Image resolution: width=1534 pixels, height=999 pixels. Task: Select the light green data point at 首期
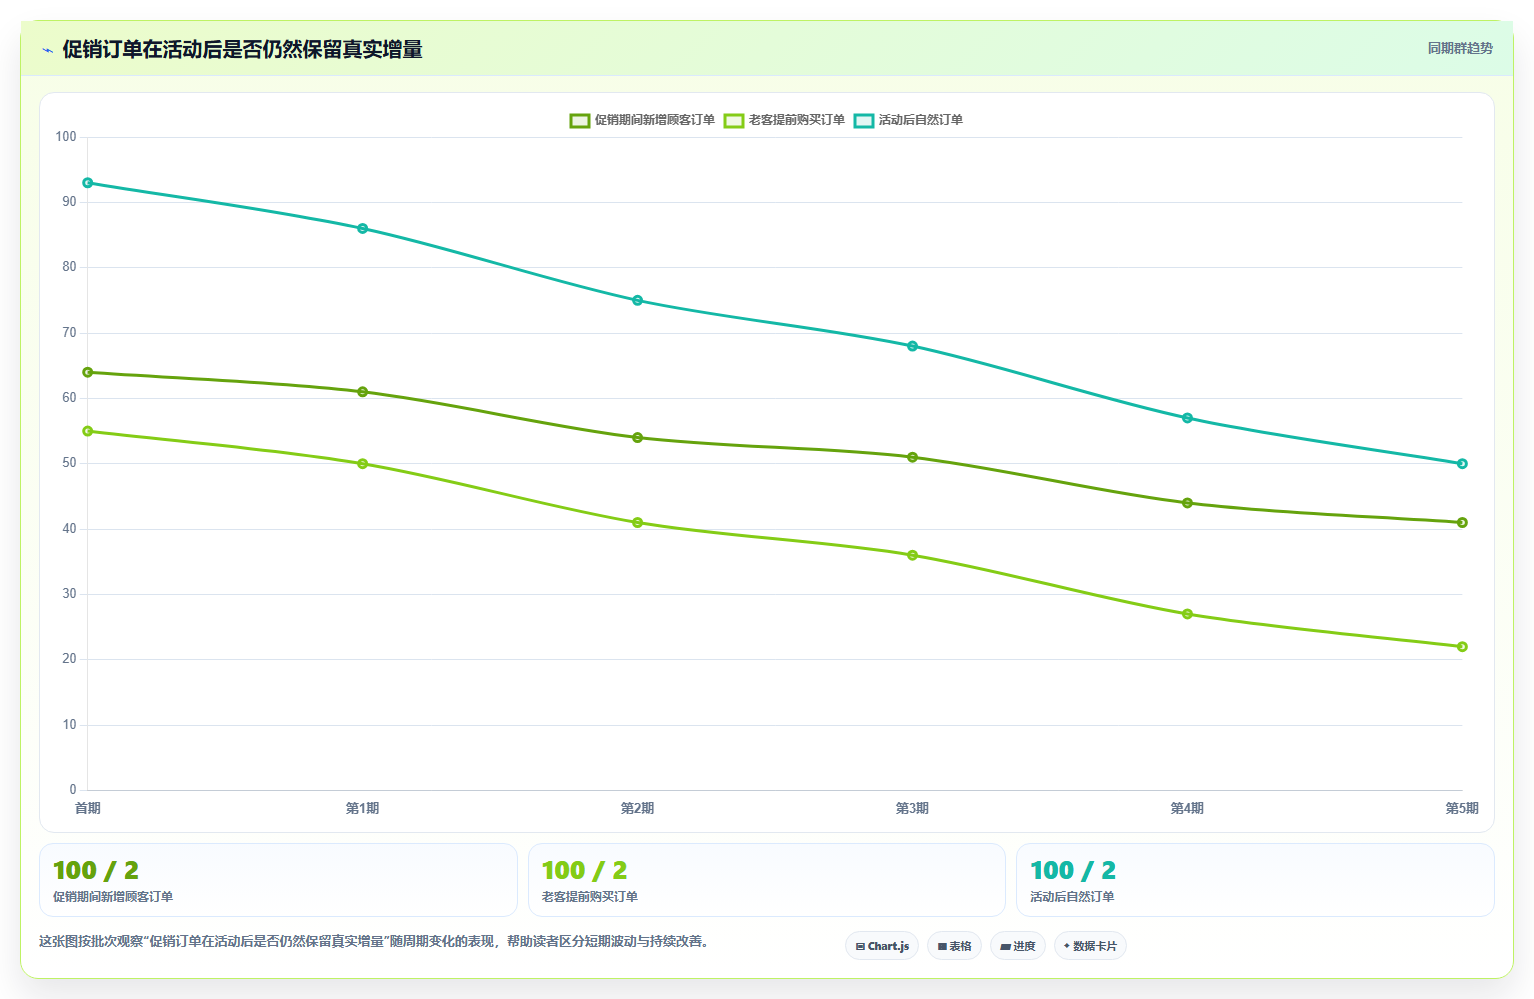click(88, 431)
